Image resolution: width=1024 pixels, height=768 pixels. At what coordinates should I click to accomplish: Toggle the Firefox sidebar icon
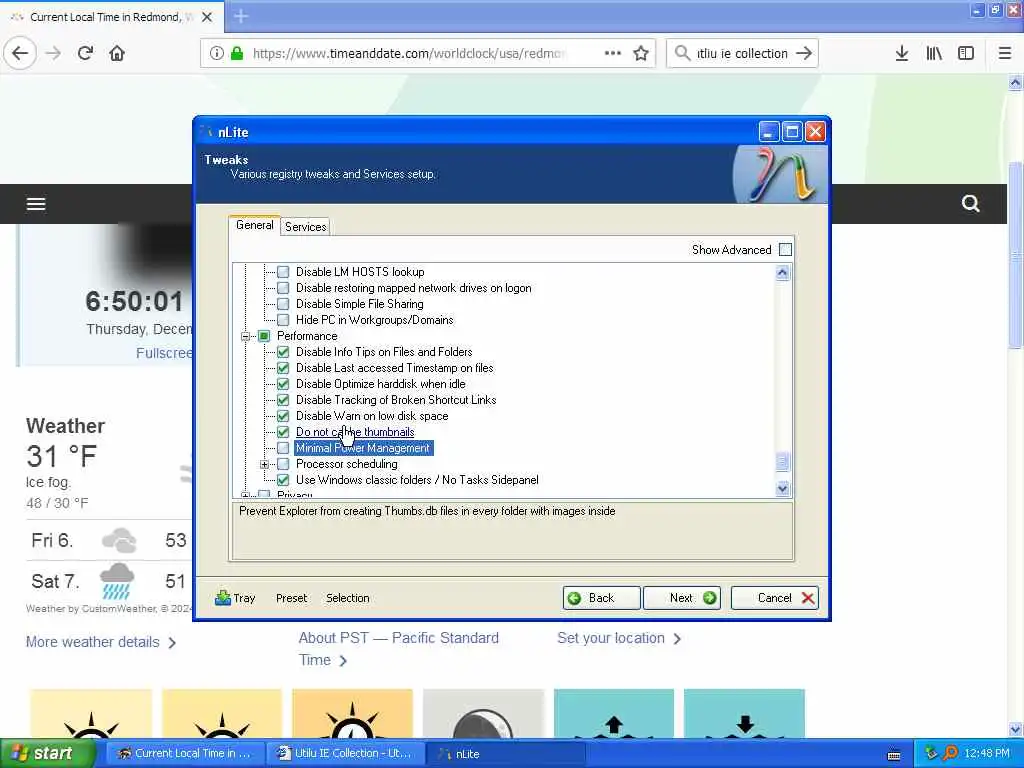click(966, 54)
